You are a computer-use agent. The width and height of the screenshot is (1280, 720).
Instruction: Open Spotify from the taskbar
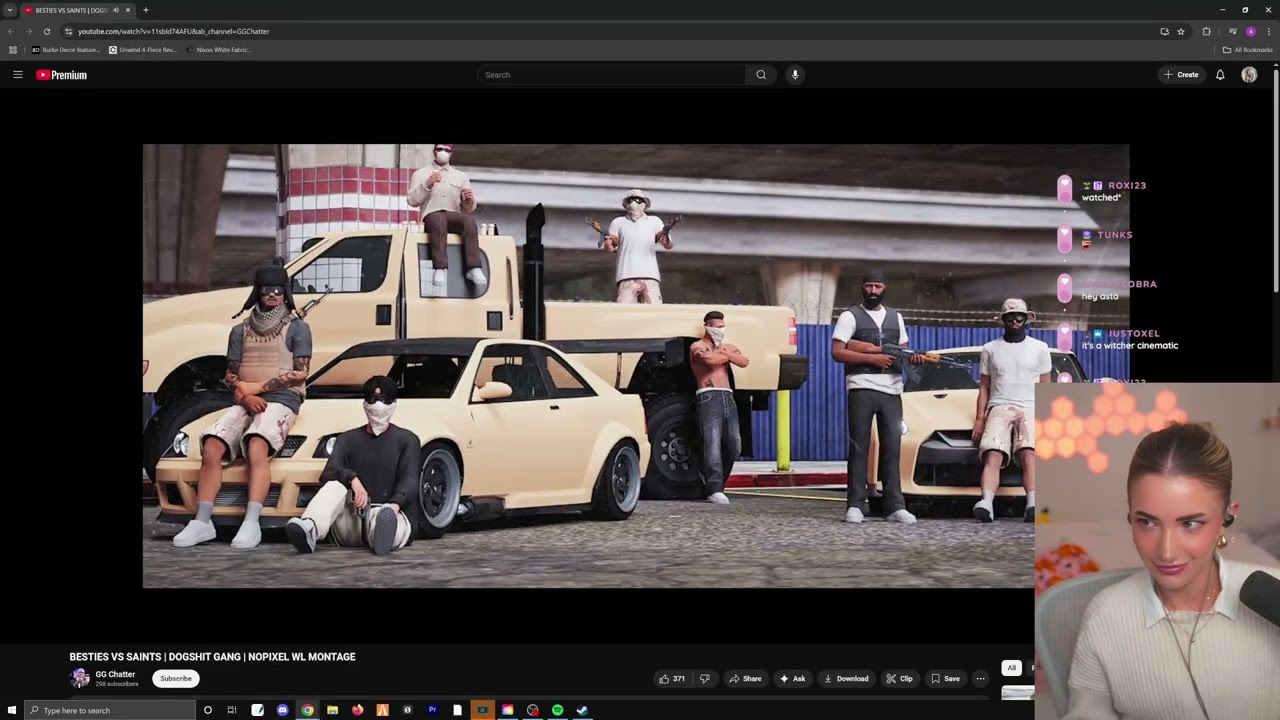click(x=557, y=710)
